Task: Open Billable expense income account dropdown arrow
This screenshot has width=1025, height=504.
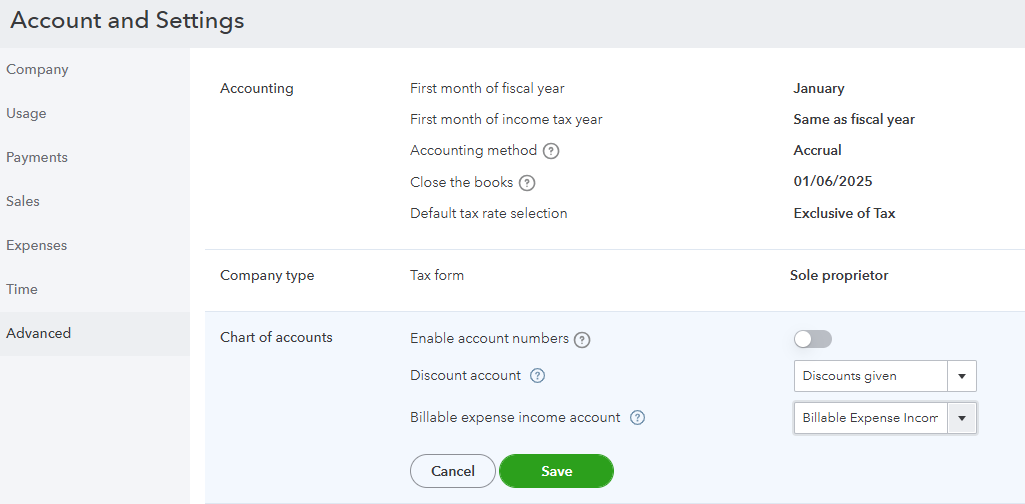Action: tap(962, 418)
